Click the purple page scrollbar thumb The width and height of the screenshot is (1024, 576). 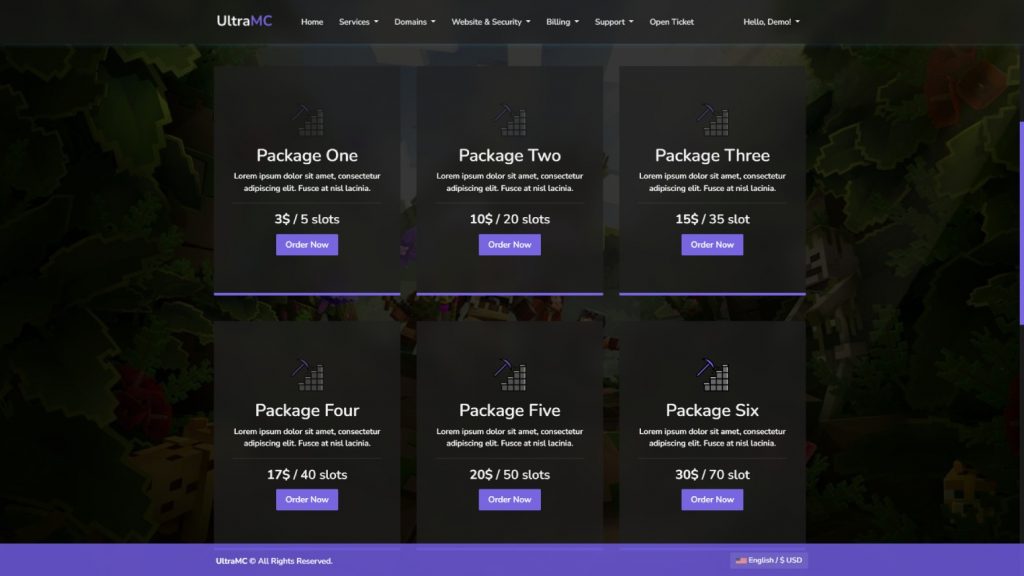(x=1021, y=223)
